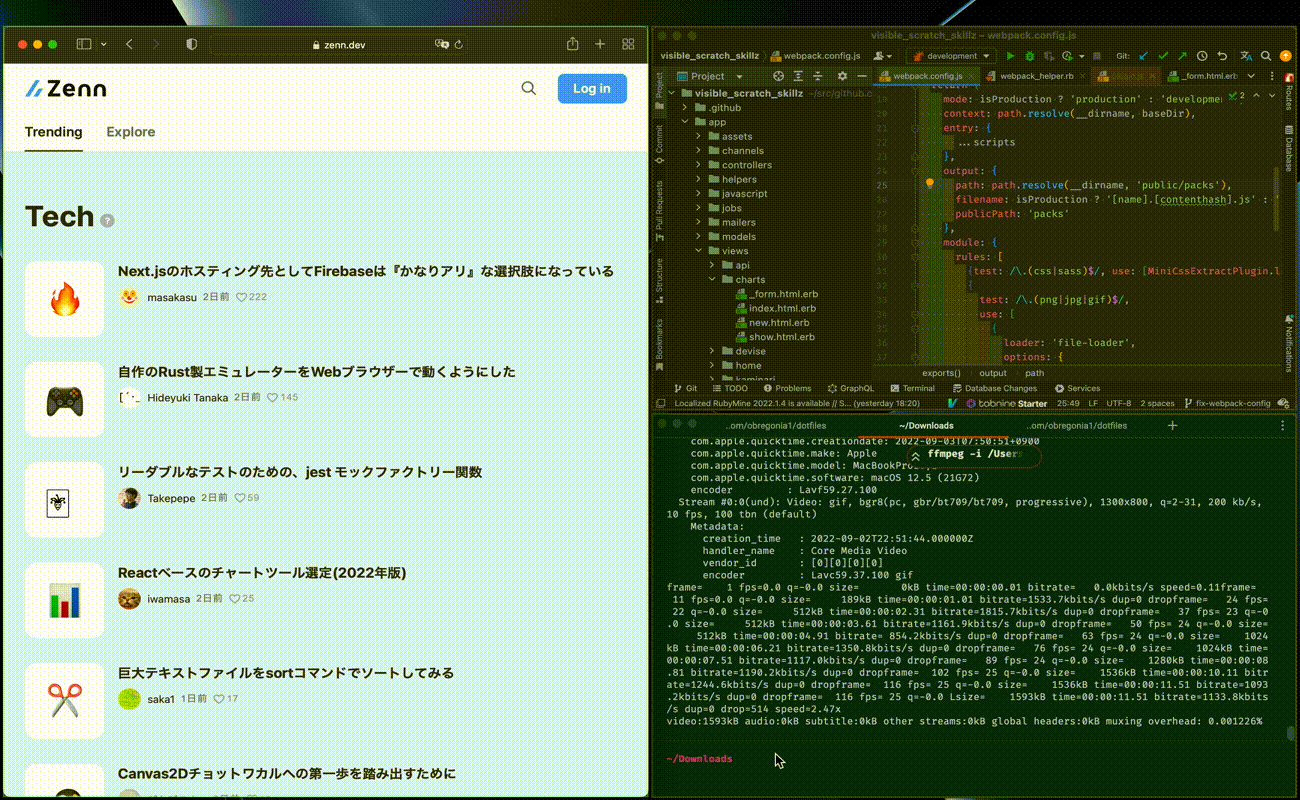The image size is (1300, 800).
Task: Open the TODO tool window
Action: [x=728, y=388]
